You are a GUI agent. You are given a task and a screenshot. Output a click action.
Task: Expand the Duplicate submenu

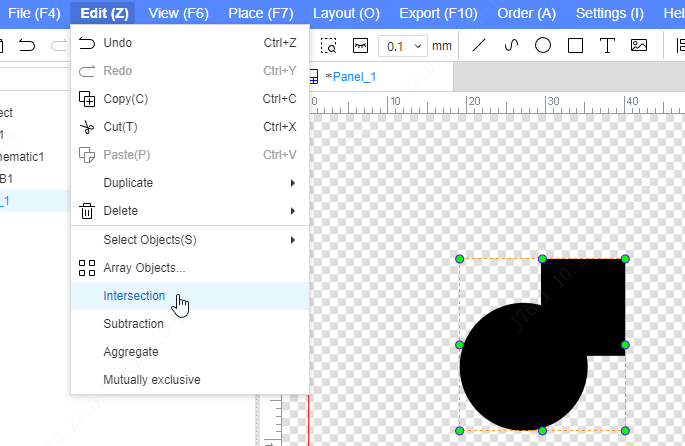pyautogui.click(x=190, y=183)
